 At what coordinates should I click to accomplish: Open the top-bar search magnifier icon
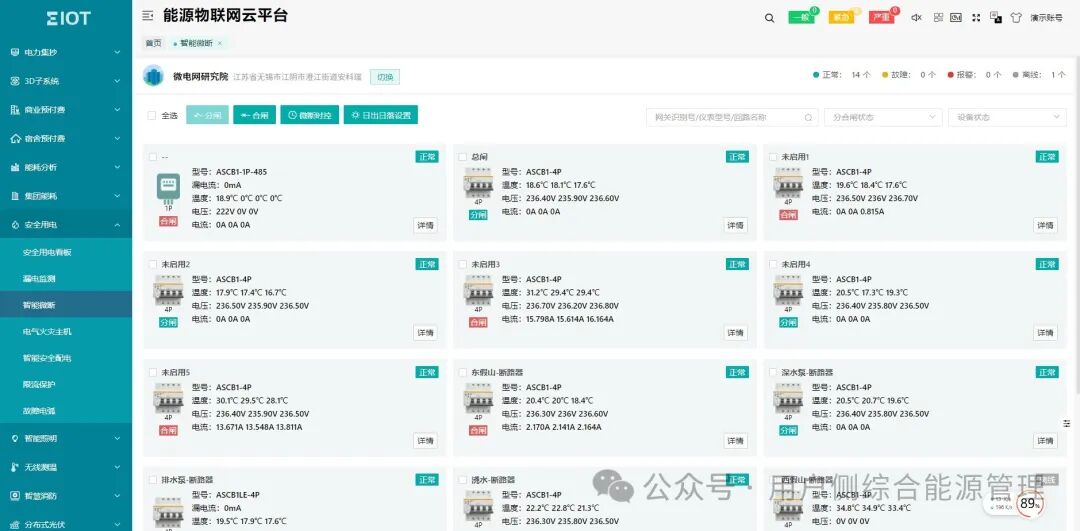point(769,18)
